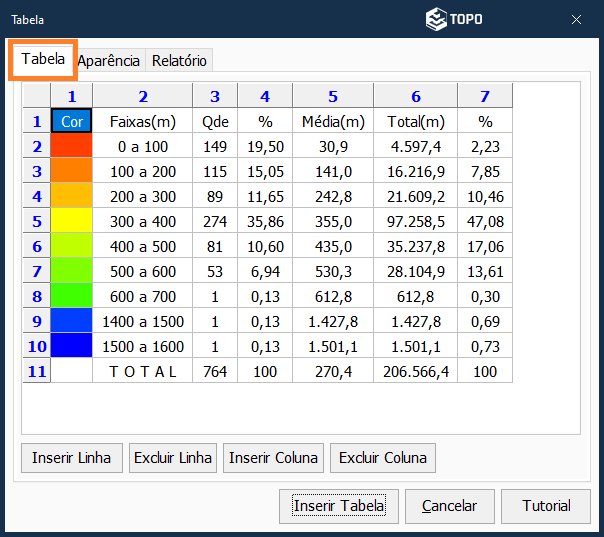This screenshot has height=537, width=604.
Task: Click the cell reading 600 a 700
Action: tap(143, 295)
